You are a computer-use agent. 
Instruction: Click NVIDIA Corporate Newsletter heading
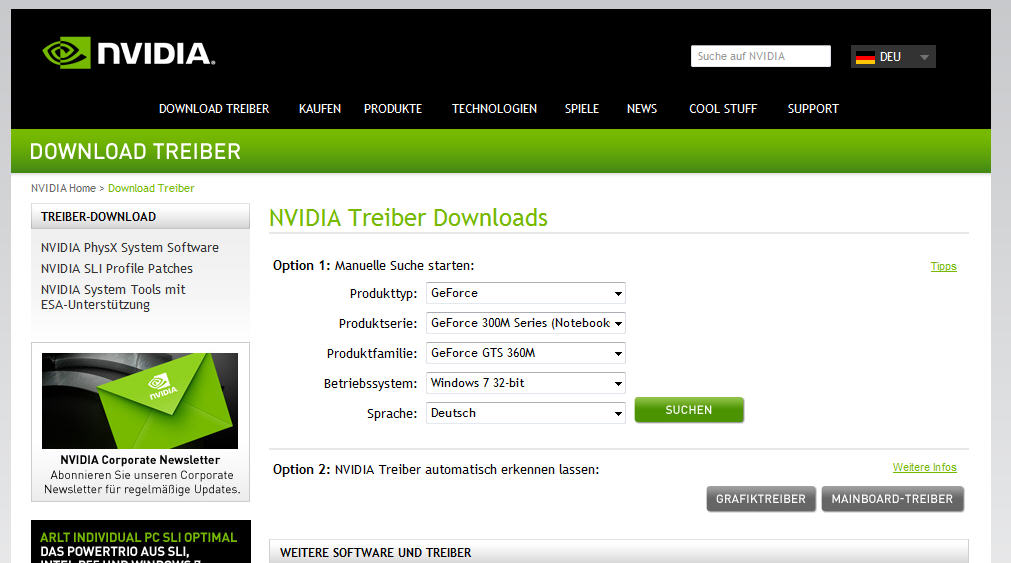pos(140,460)
